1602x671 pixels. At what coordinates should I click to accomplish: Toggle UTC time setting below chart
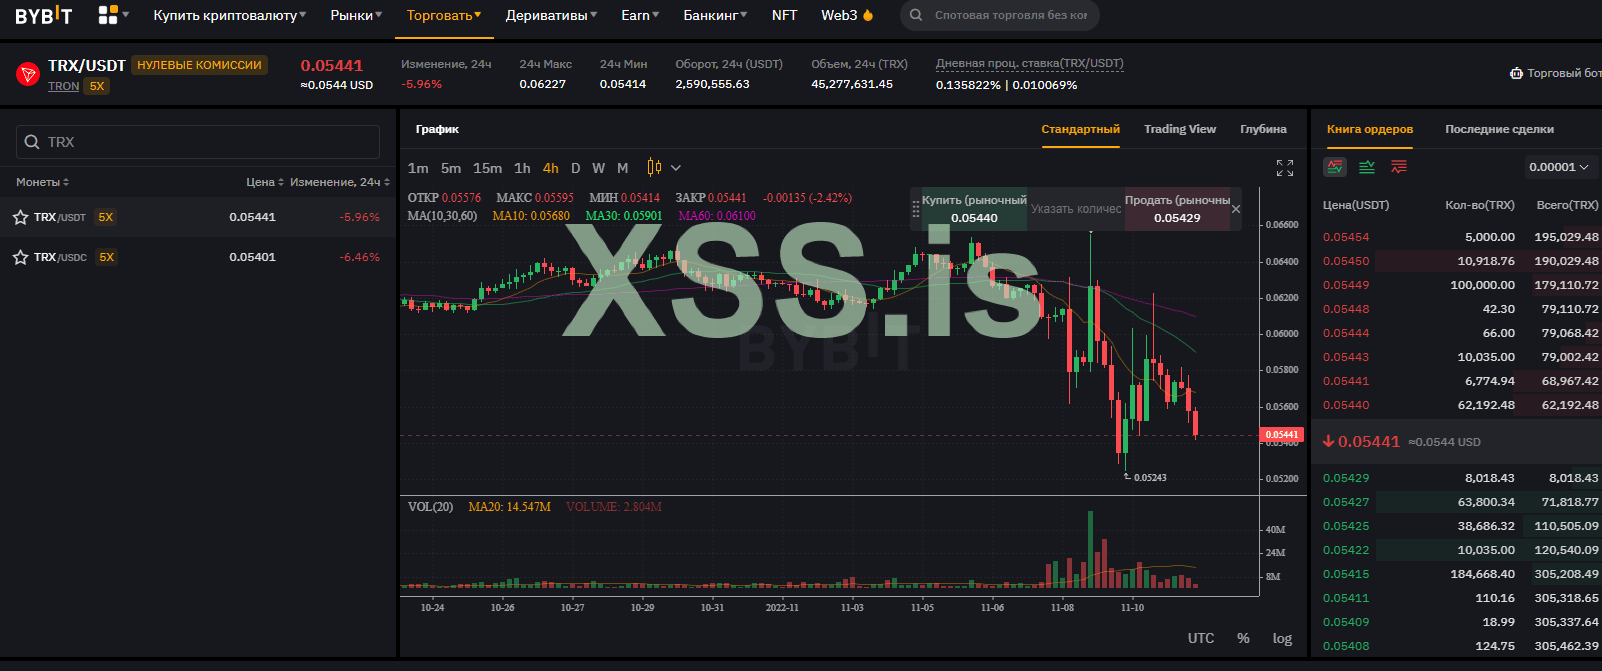coord(1201,638)
